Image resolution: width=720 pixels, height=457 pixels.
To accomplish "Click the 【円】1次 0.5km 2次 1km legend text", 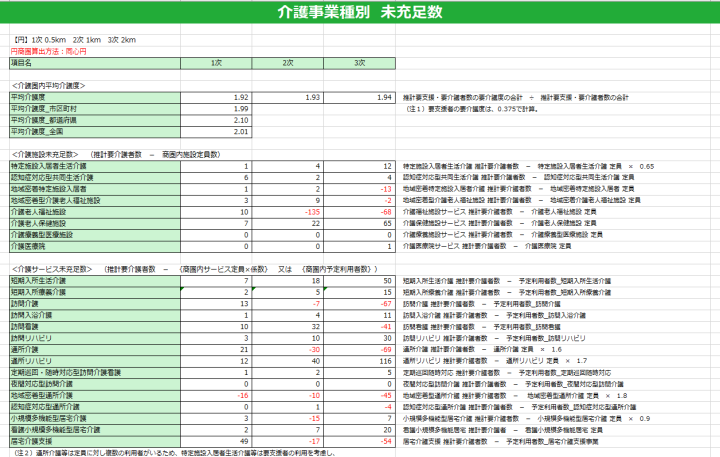I will [73, 40].
